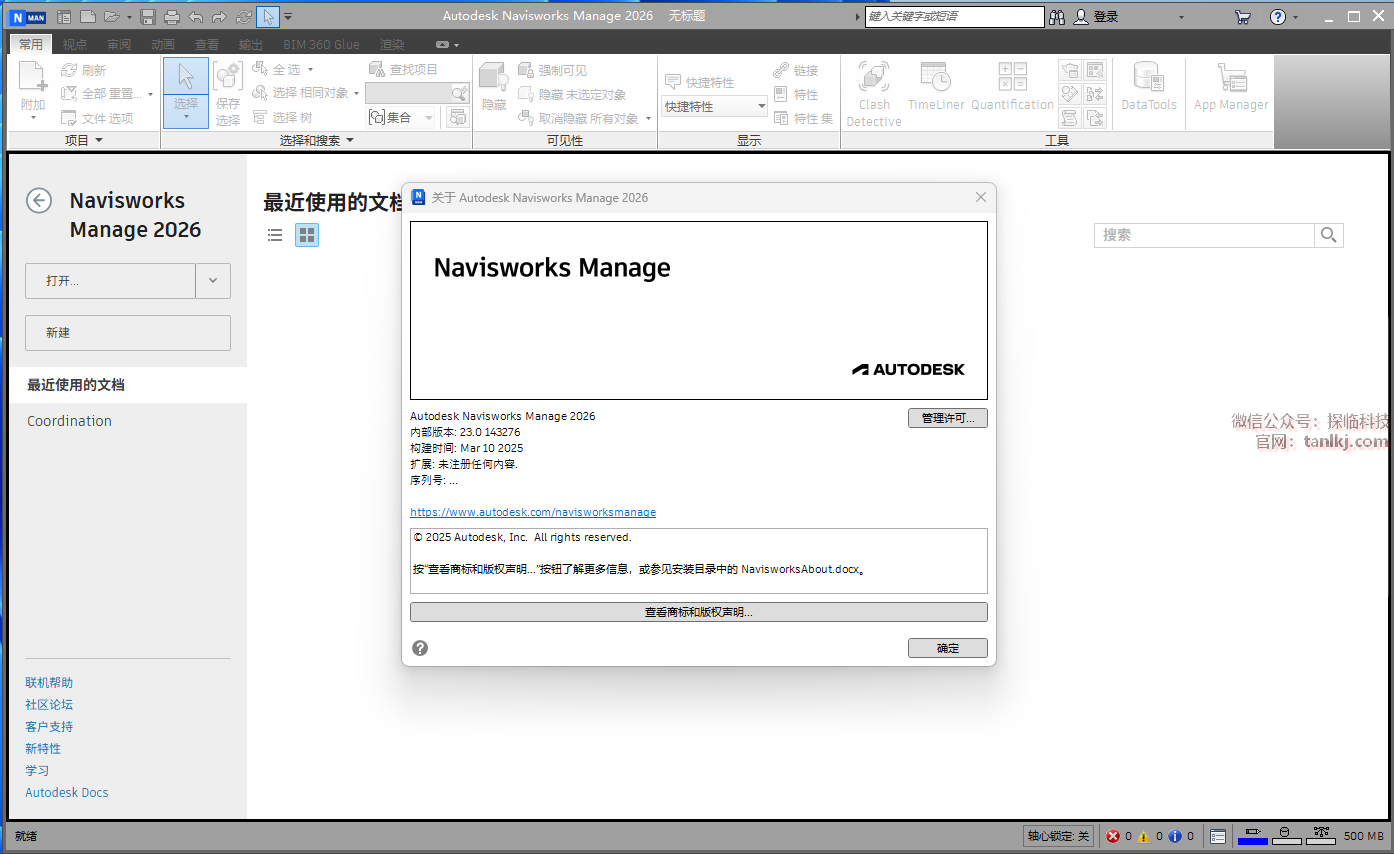Switch to the Output (输出) ribbon tab
The width and height of the screenshot is (1394, 854).
click(x=251, y=44)
